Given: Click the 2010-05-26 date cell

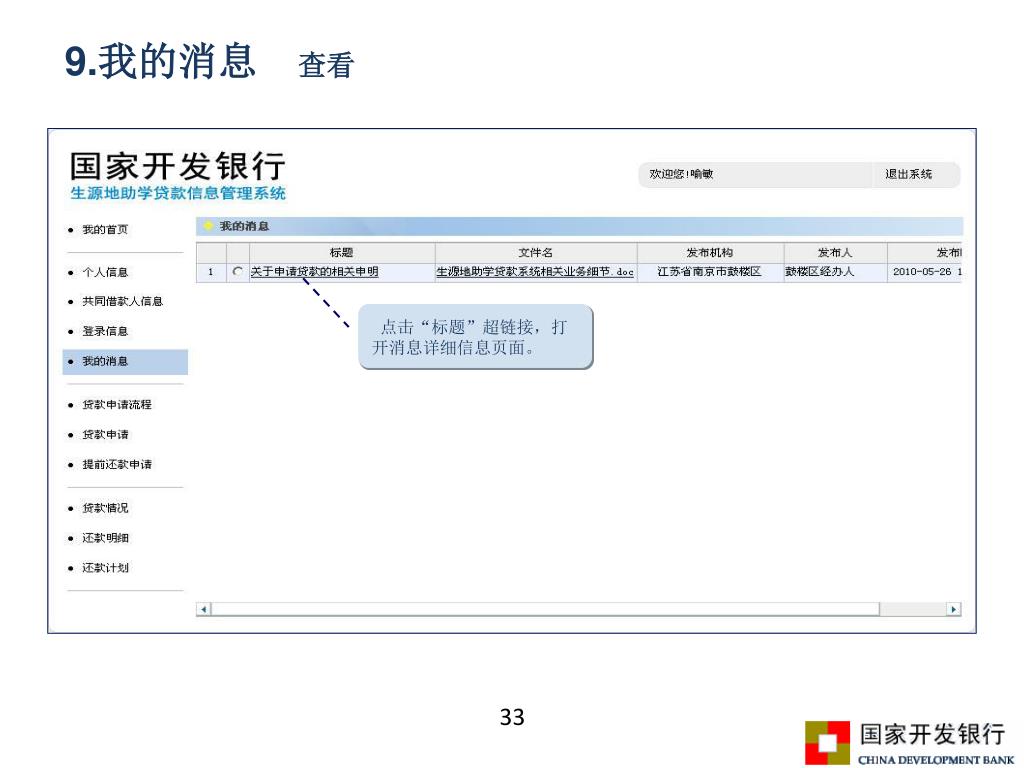Looking at the screenshot, I should click(x=925, y=272).
